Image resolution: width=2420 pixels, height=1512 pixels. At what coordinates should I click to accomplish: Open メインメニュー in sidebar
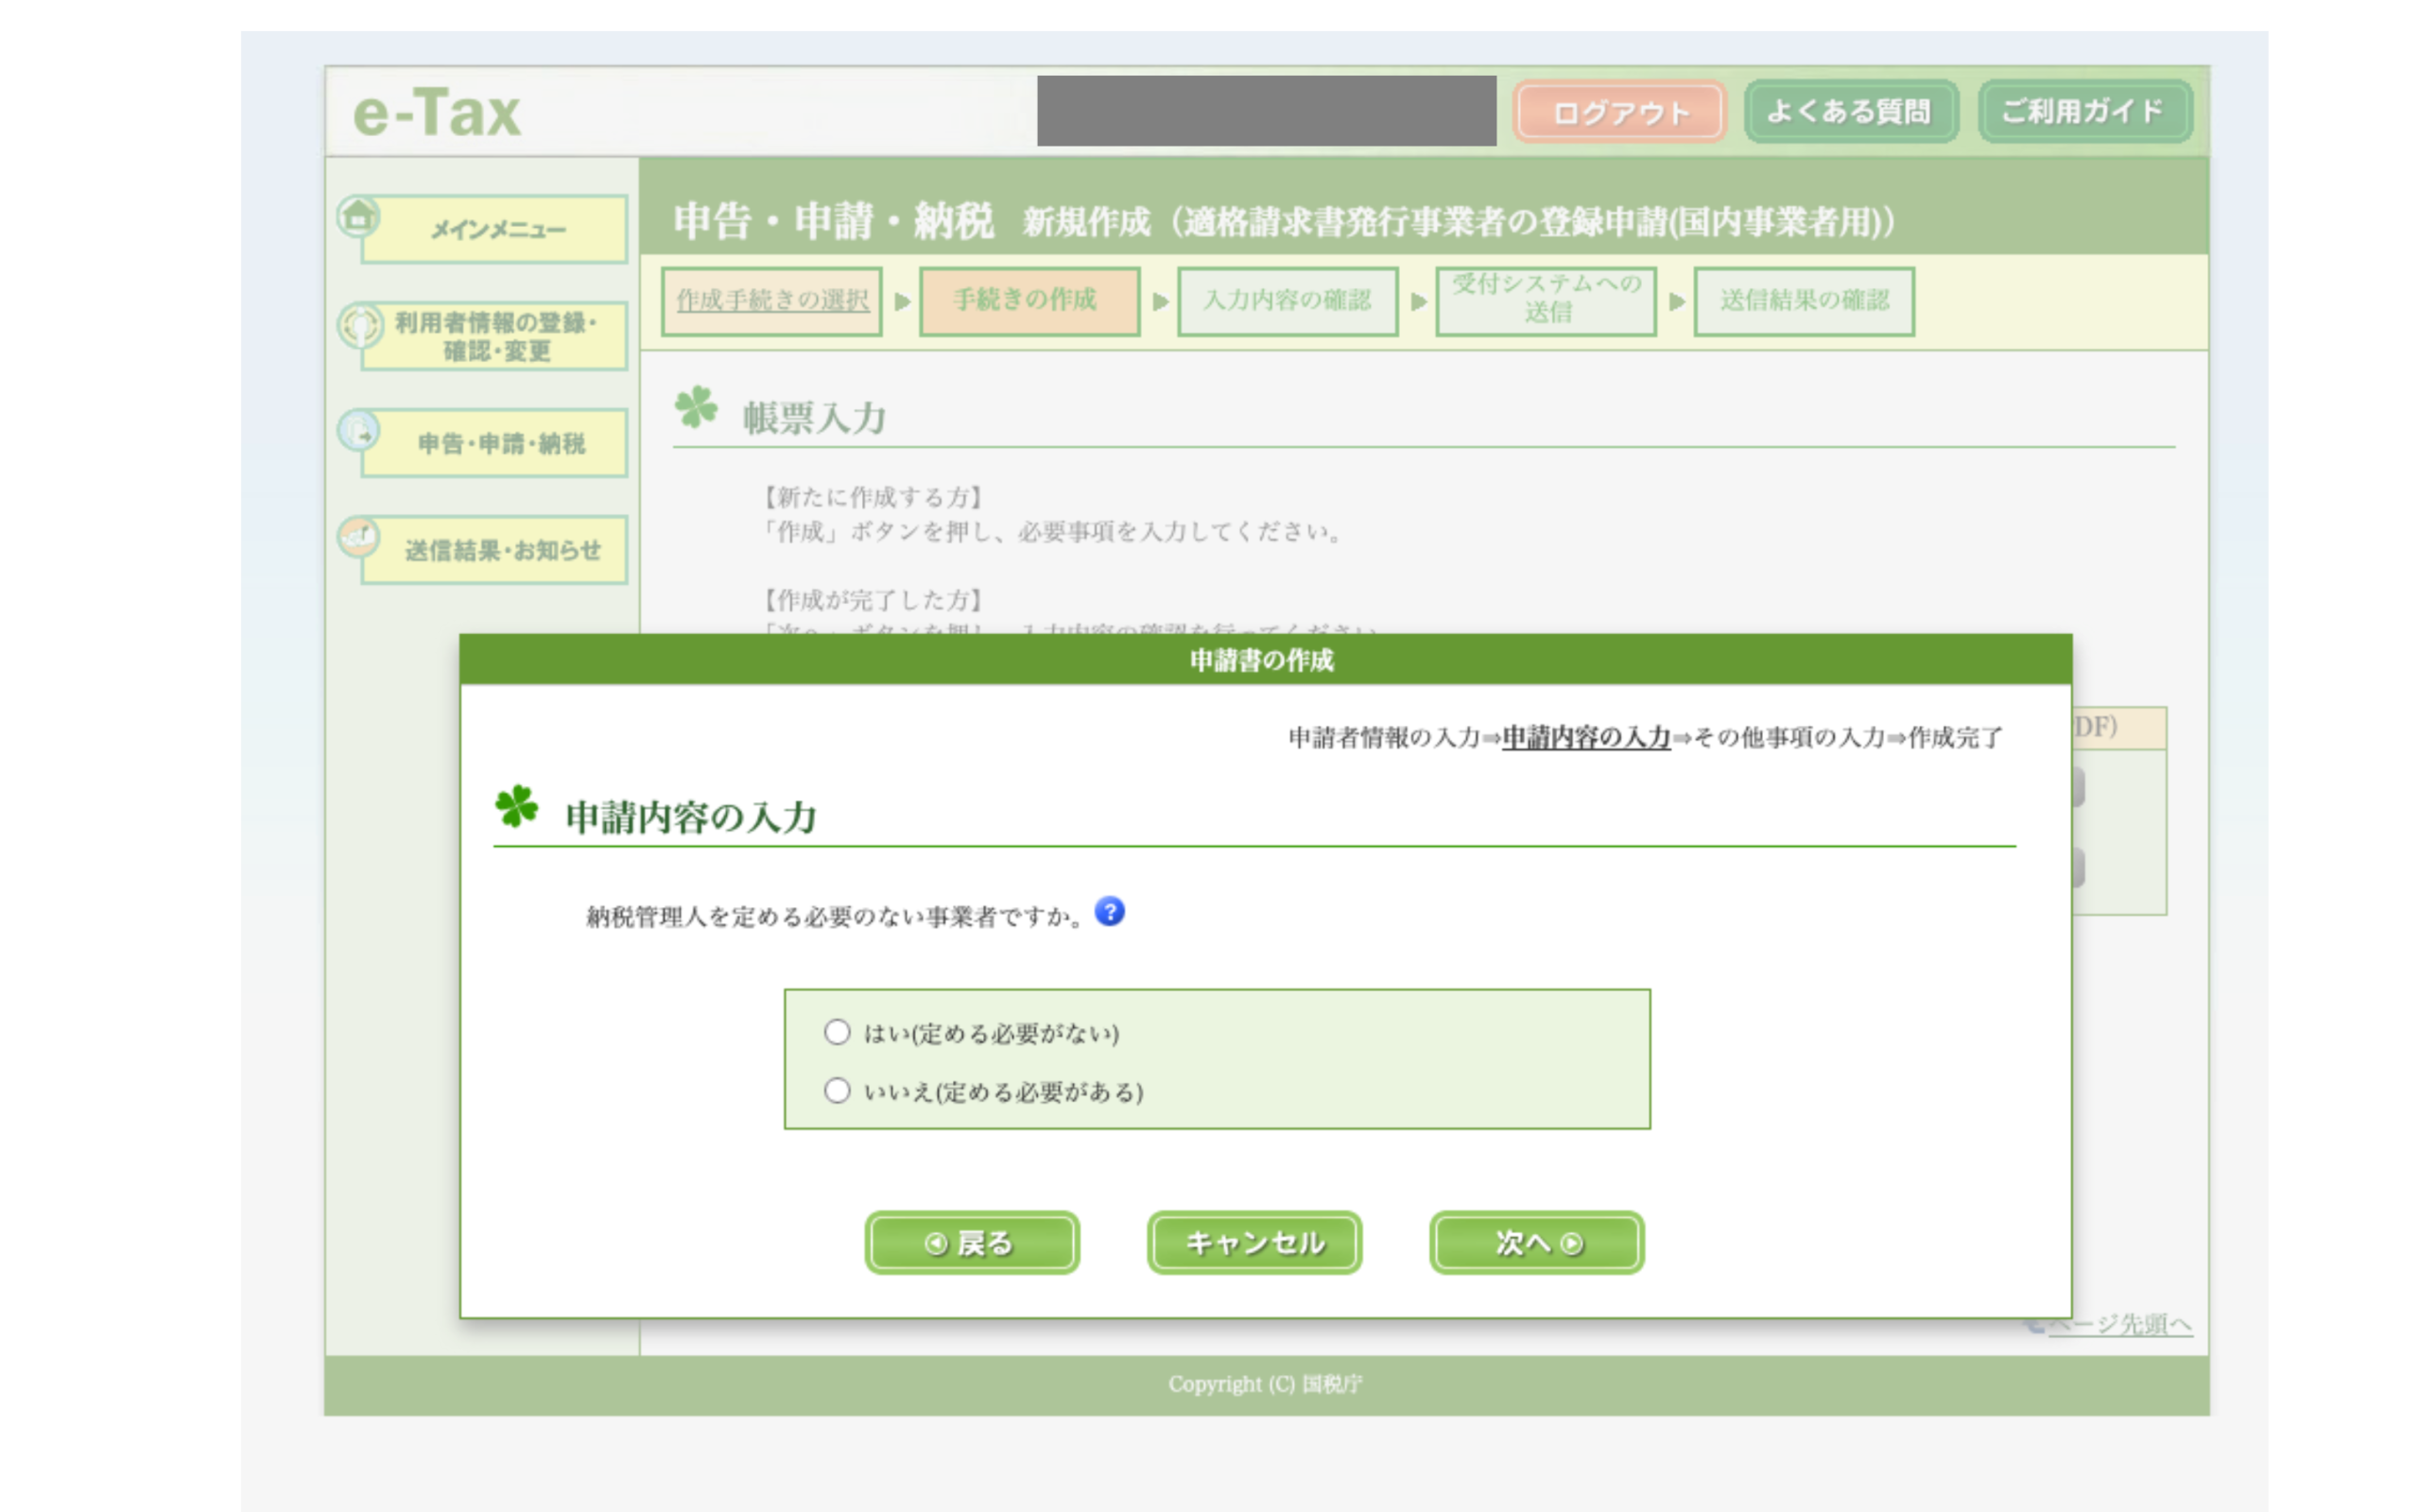coord(494,229)
